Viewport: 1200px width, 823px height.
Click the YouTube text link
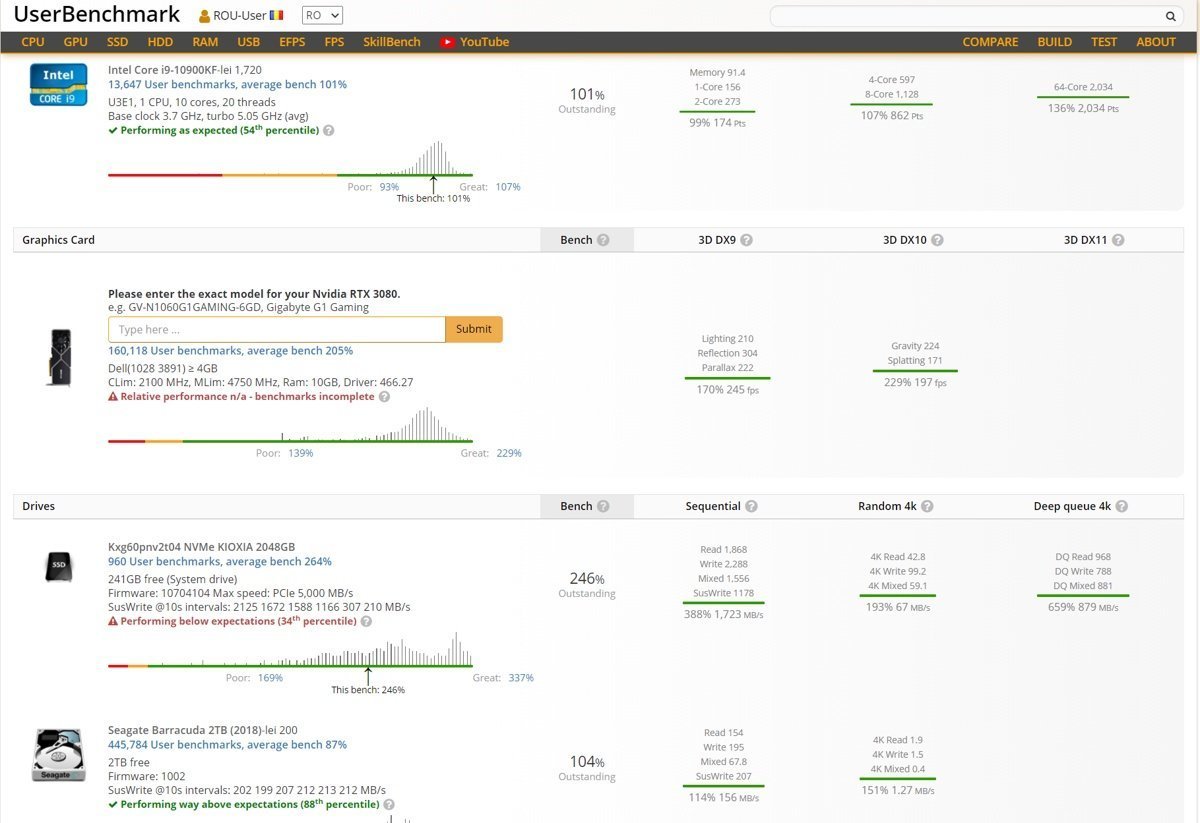485,42
